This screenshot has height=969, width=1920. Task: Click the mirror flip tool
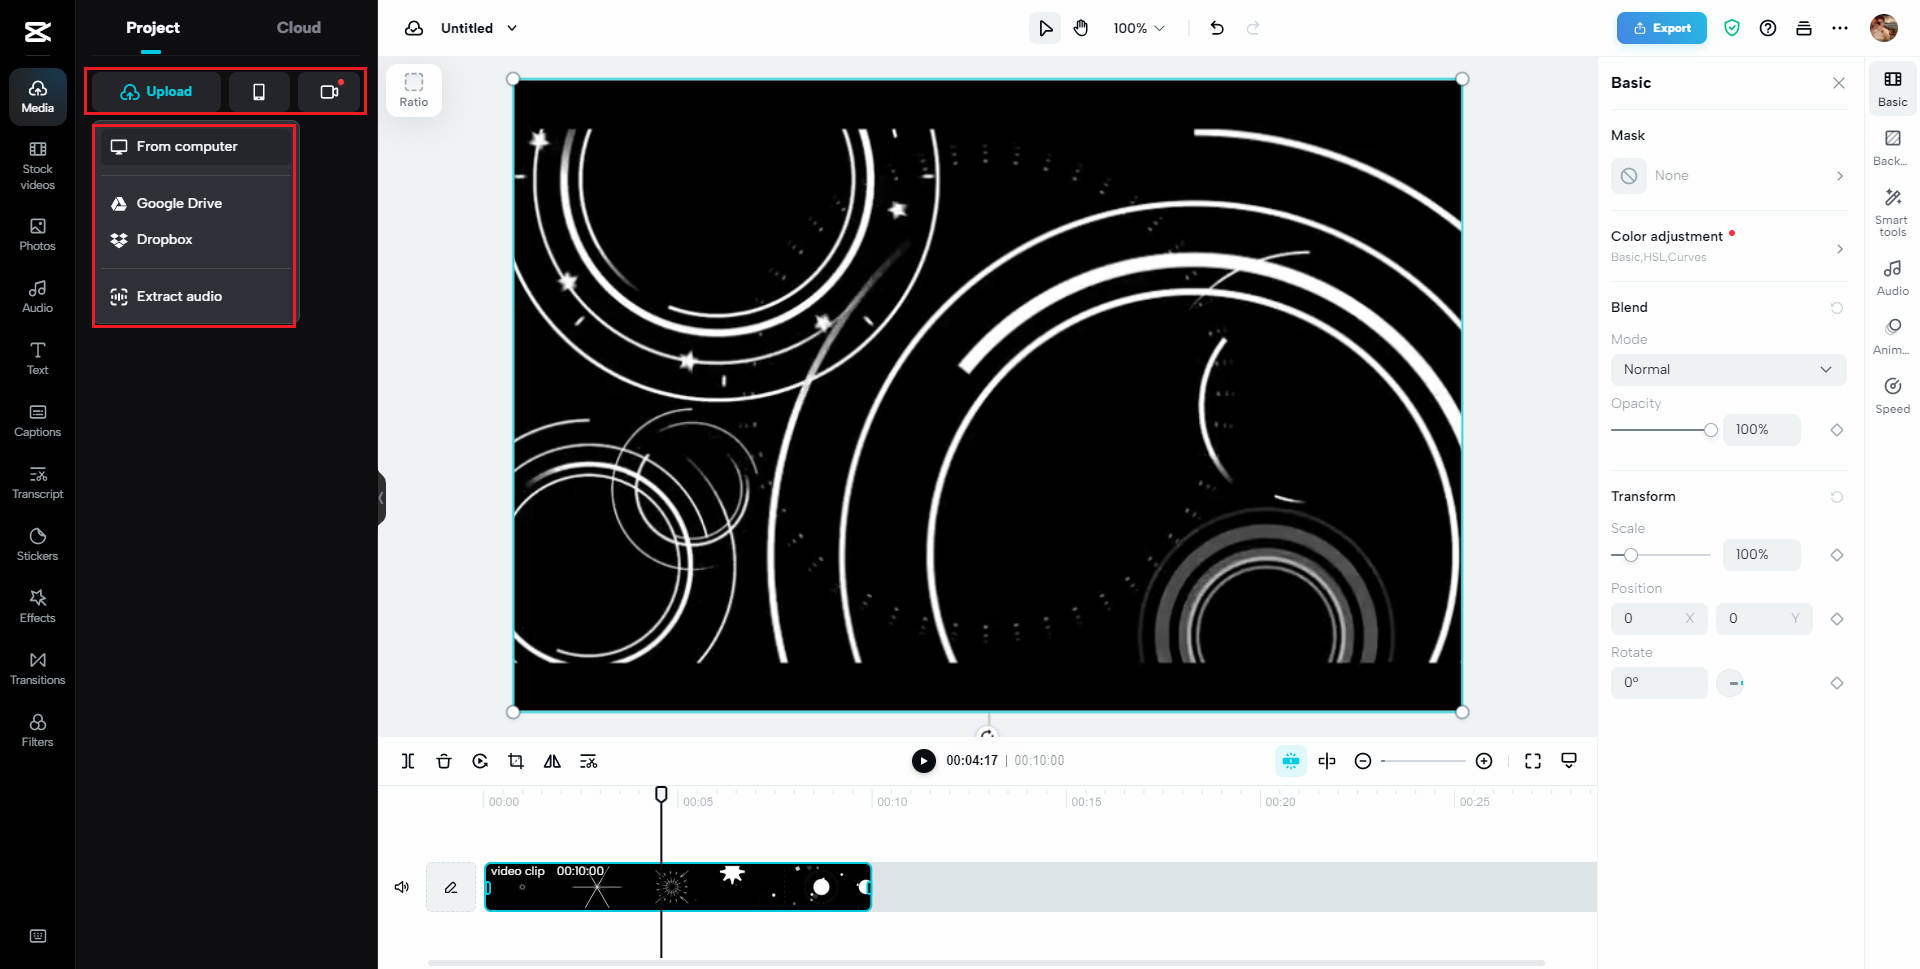(552, 761)
